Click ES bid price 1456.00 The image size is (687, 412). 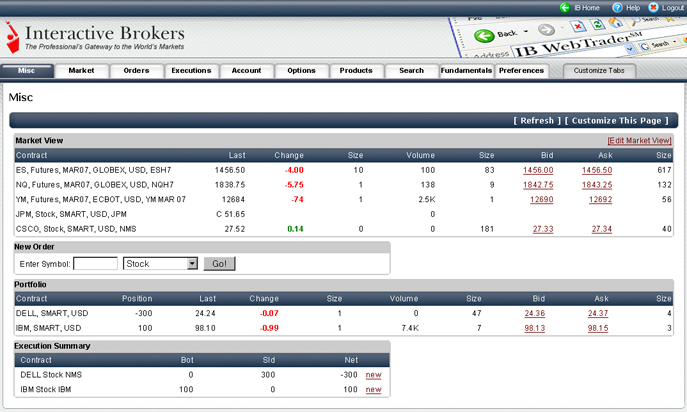[x=538, y=170]
